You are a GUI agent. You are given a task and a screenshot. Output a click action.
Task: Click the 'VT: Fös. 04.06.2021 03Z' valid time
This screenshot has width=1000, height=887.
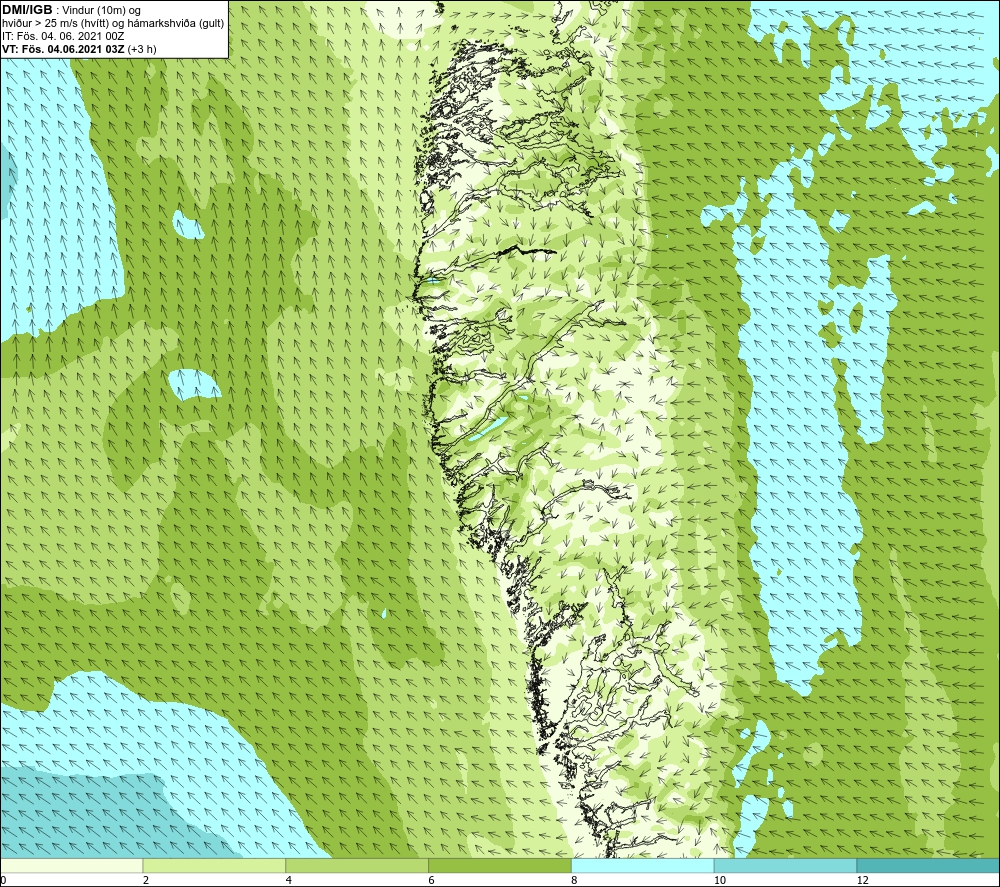click(63, 49)
